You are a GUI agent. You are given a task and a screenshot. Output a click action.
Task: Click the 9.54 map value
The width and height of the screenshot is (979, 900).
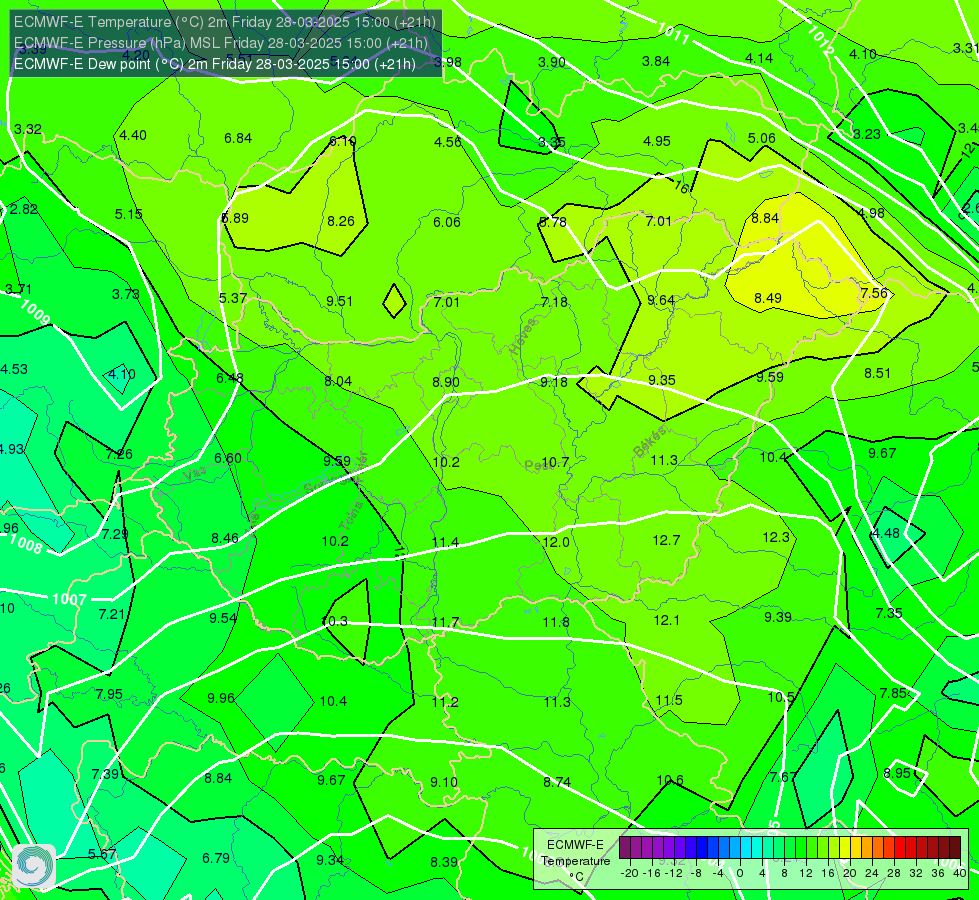pyautogui.click(x=223, y=618)
